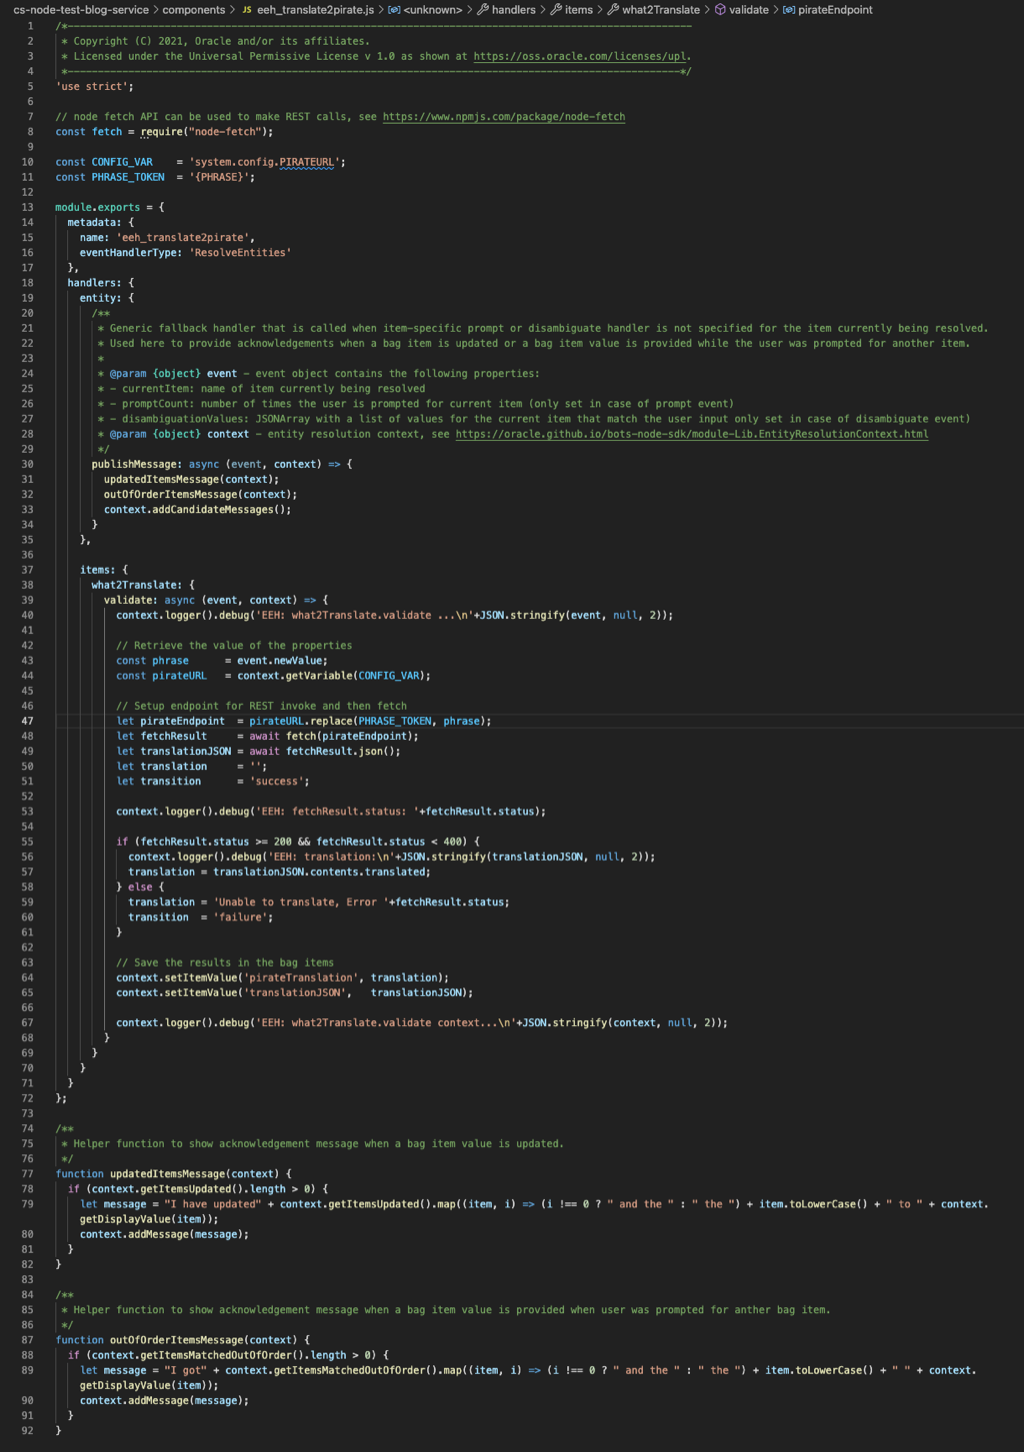Click the icon preceding the <unknown> breadcrumb entry
1024x1452 pixels.
394,12
